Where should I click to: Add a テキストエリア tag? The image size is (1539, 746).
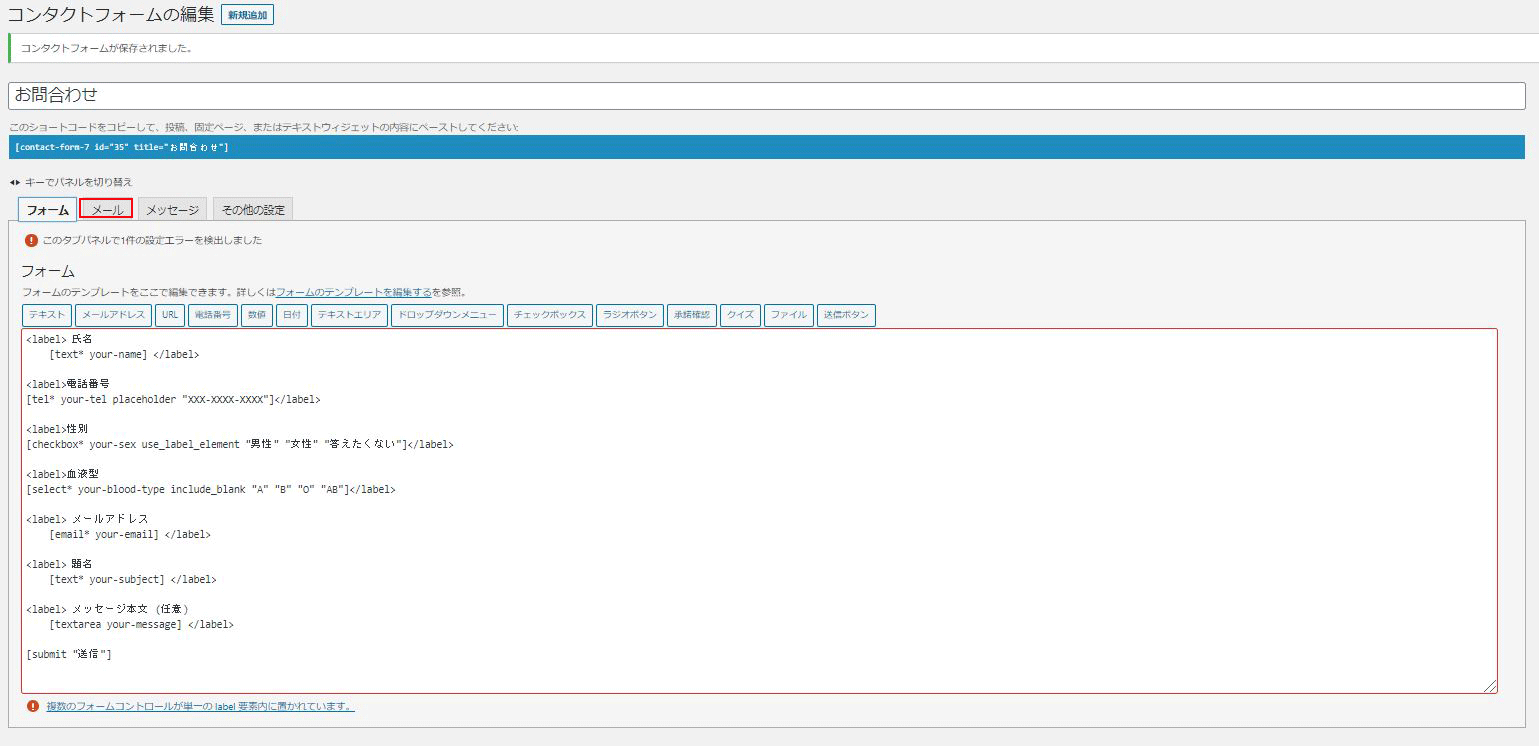(349, 315)
